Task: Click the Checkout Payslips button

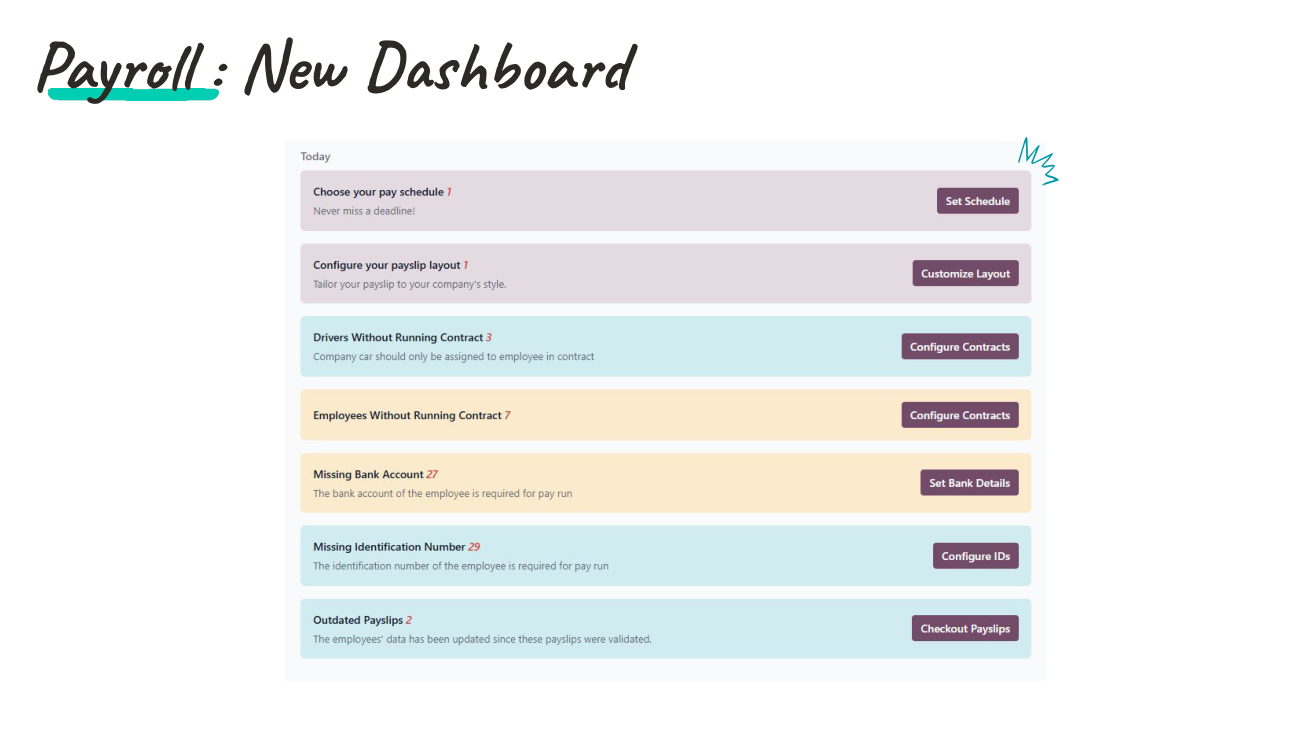Action: click(964, 628)
